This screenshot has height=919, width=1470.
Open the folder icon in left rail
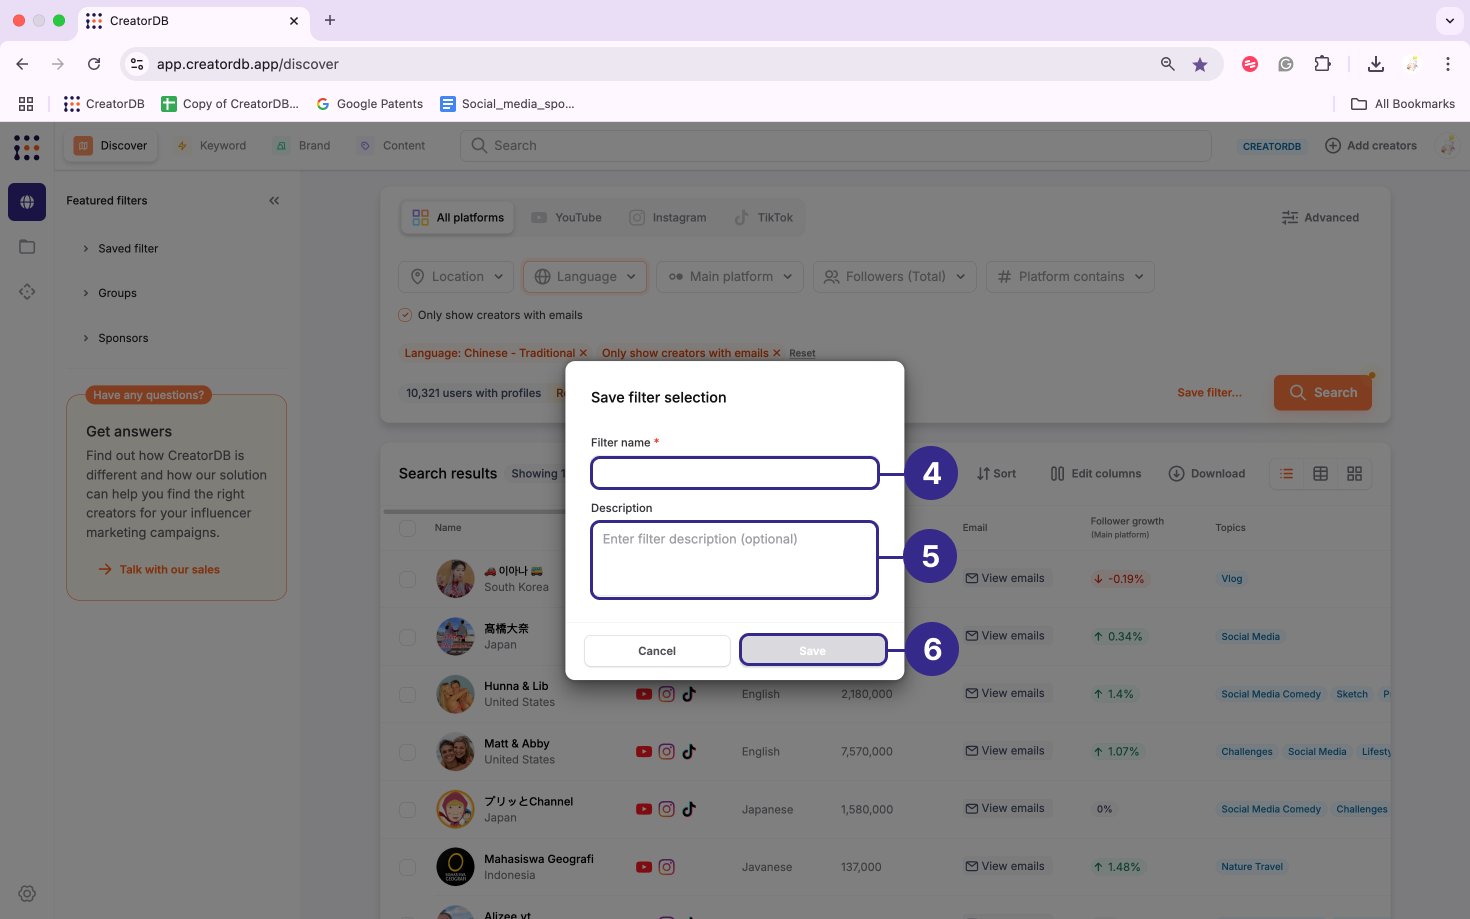tap(27, 247)
